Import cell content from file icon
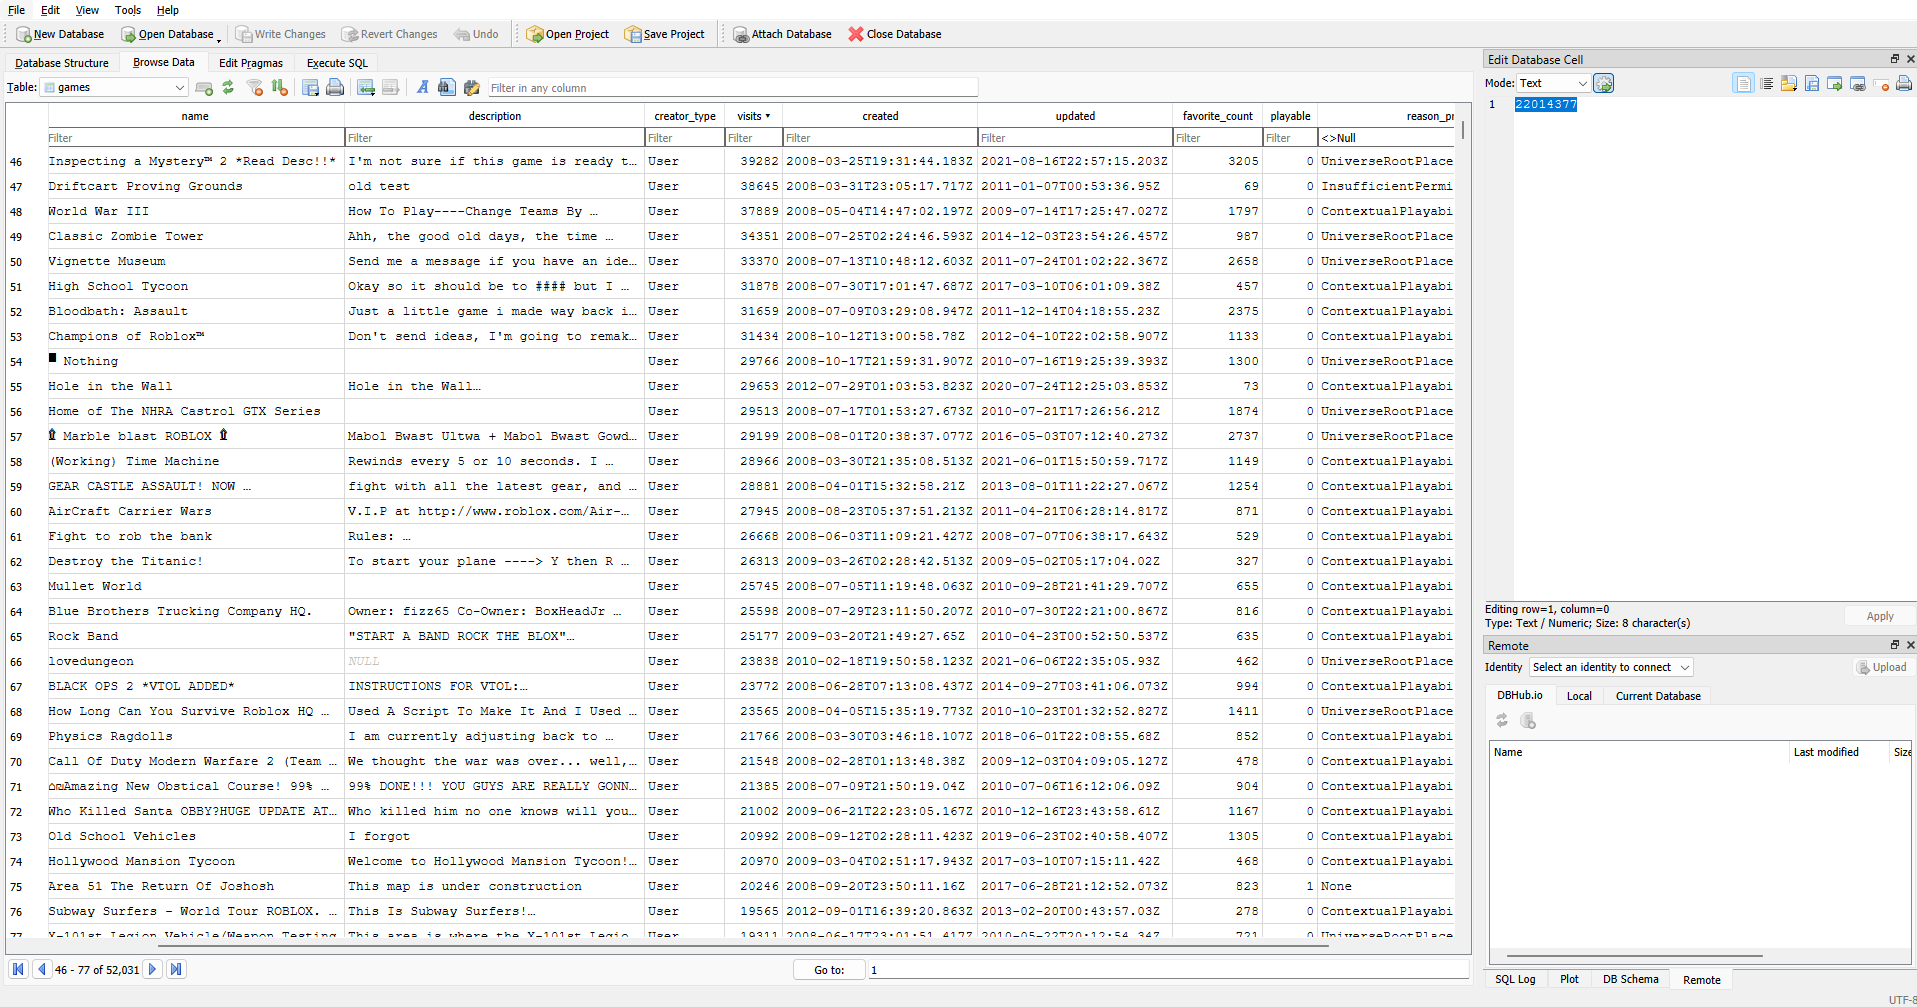 [1789, 84]
